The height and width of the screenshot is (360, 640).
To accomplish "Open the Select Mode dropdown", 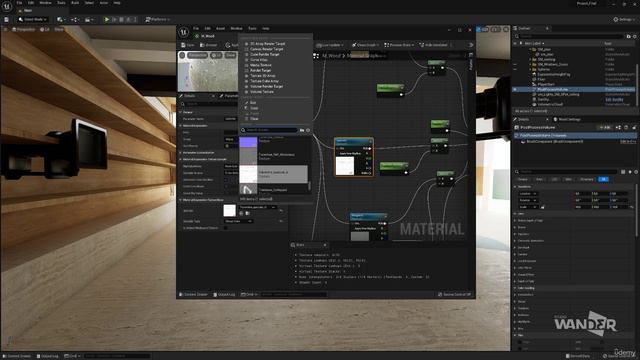I will [x=33, y=19].
